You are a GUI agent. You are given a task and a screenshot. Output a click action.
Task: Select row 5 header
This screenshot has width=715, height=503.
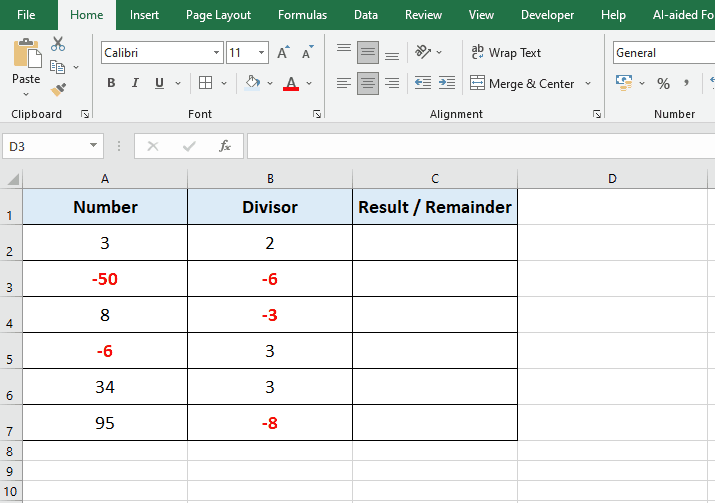10,351
